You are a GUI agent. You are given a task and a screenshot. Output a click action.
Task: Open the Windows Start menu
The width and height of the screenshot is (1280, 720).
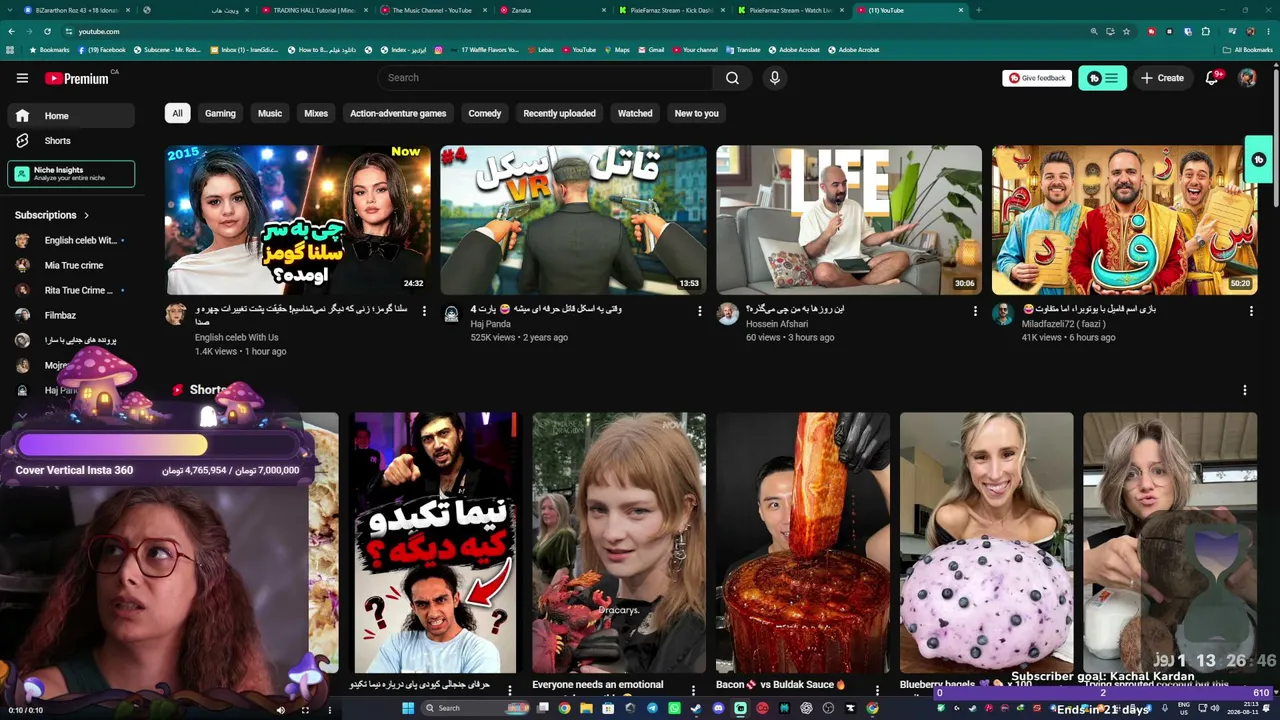pyautogui.click(x=408, y=708)
